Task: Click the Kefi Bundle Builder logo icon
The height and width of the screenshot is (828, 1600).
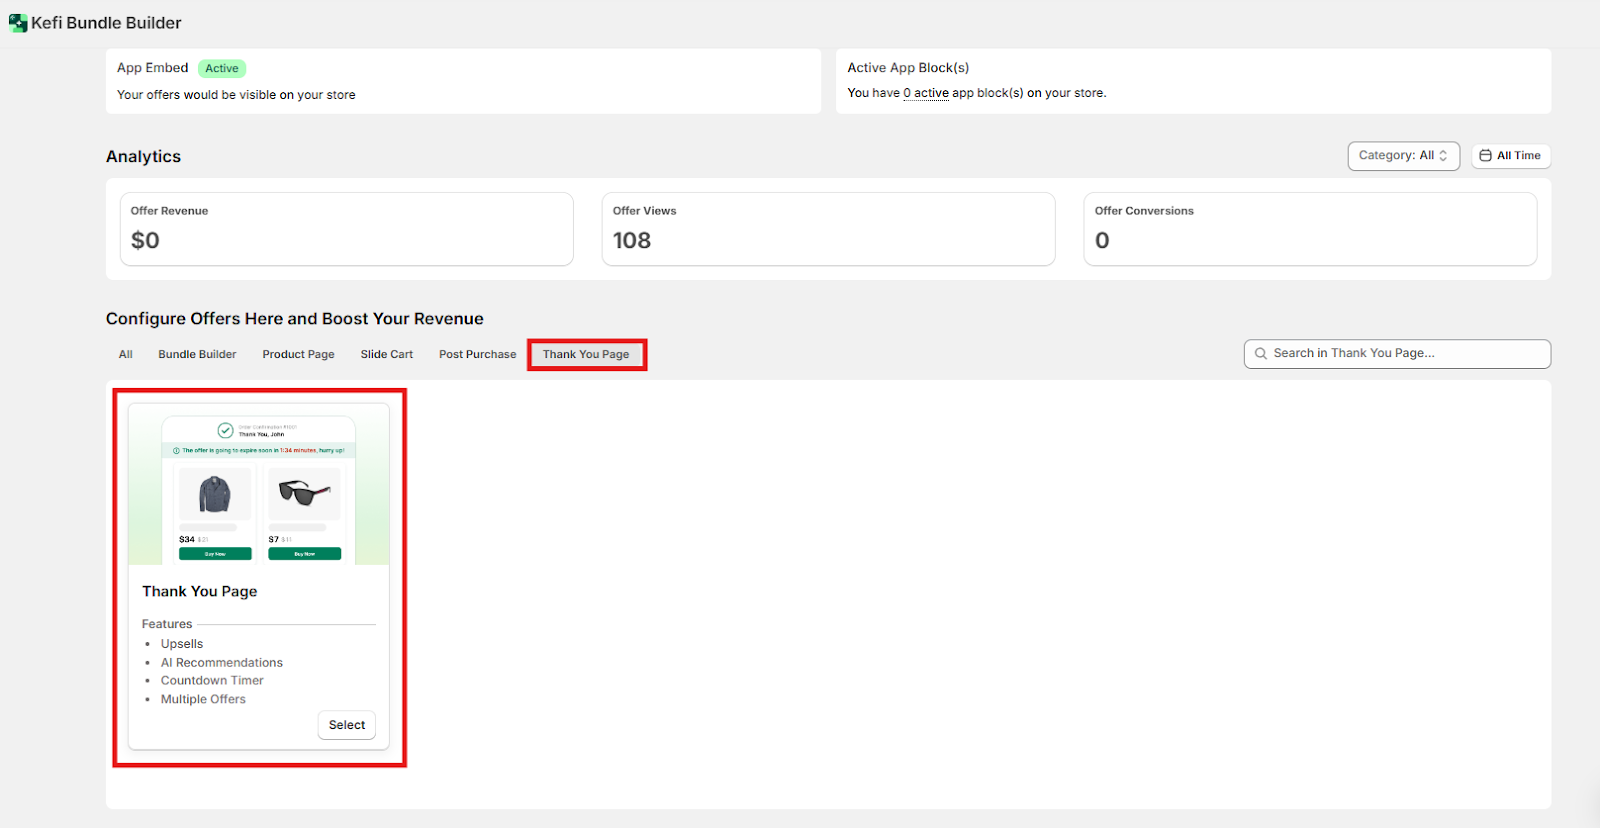Action: coord(18,23)
